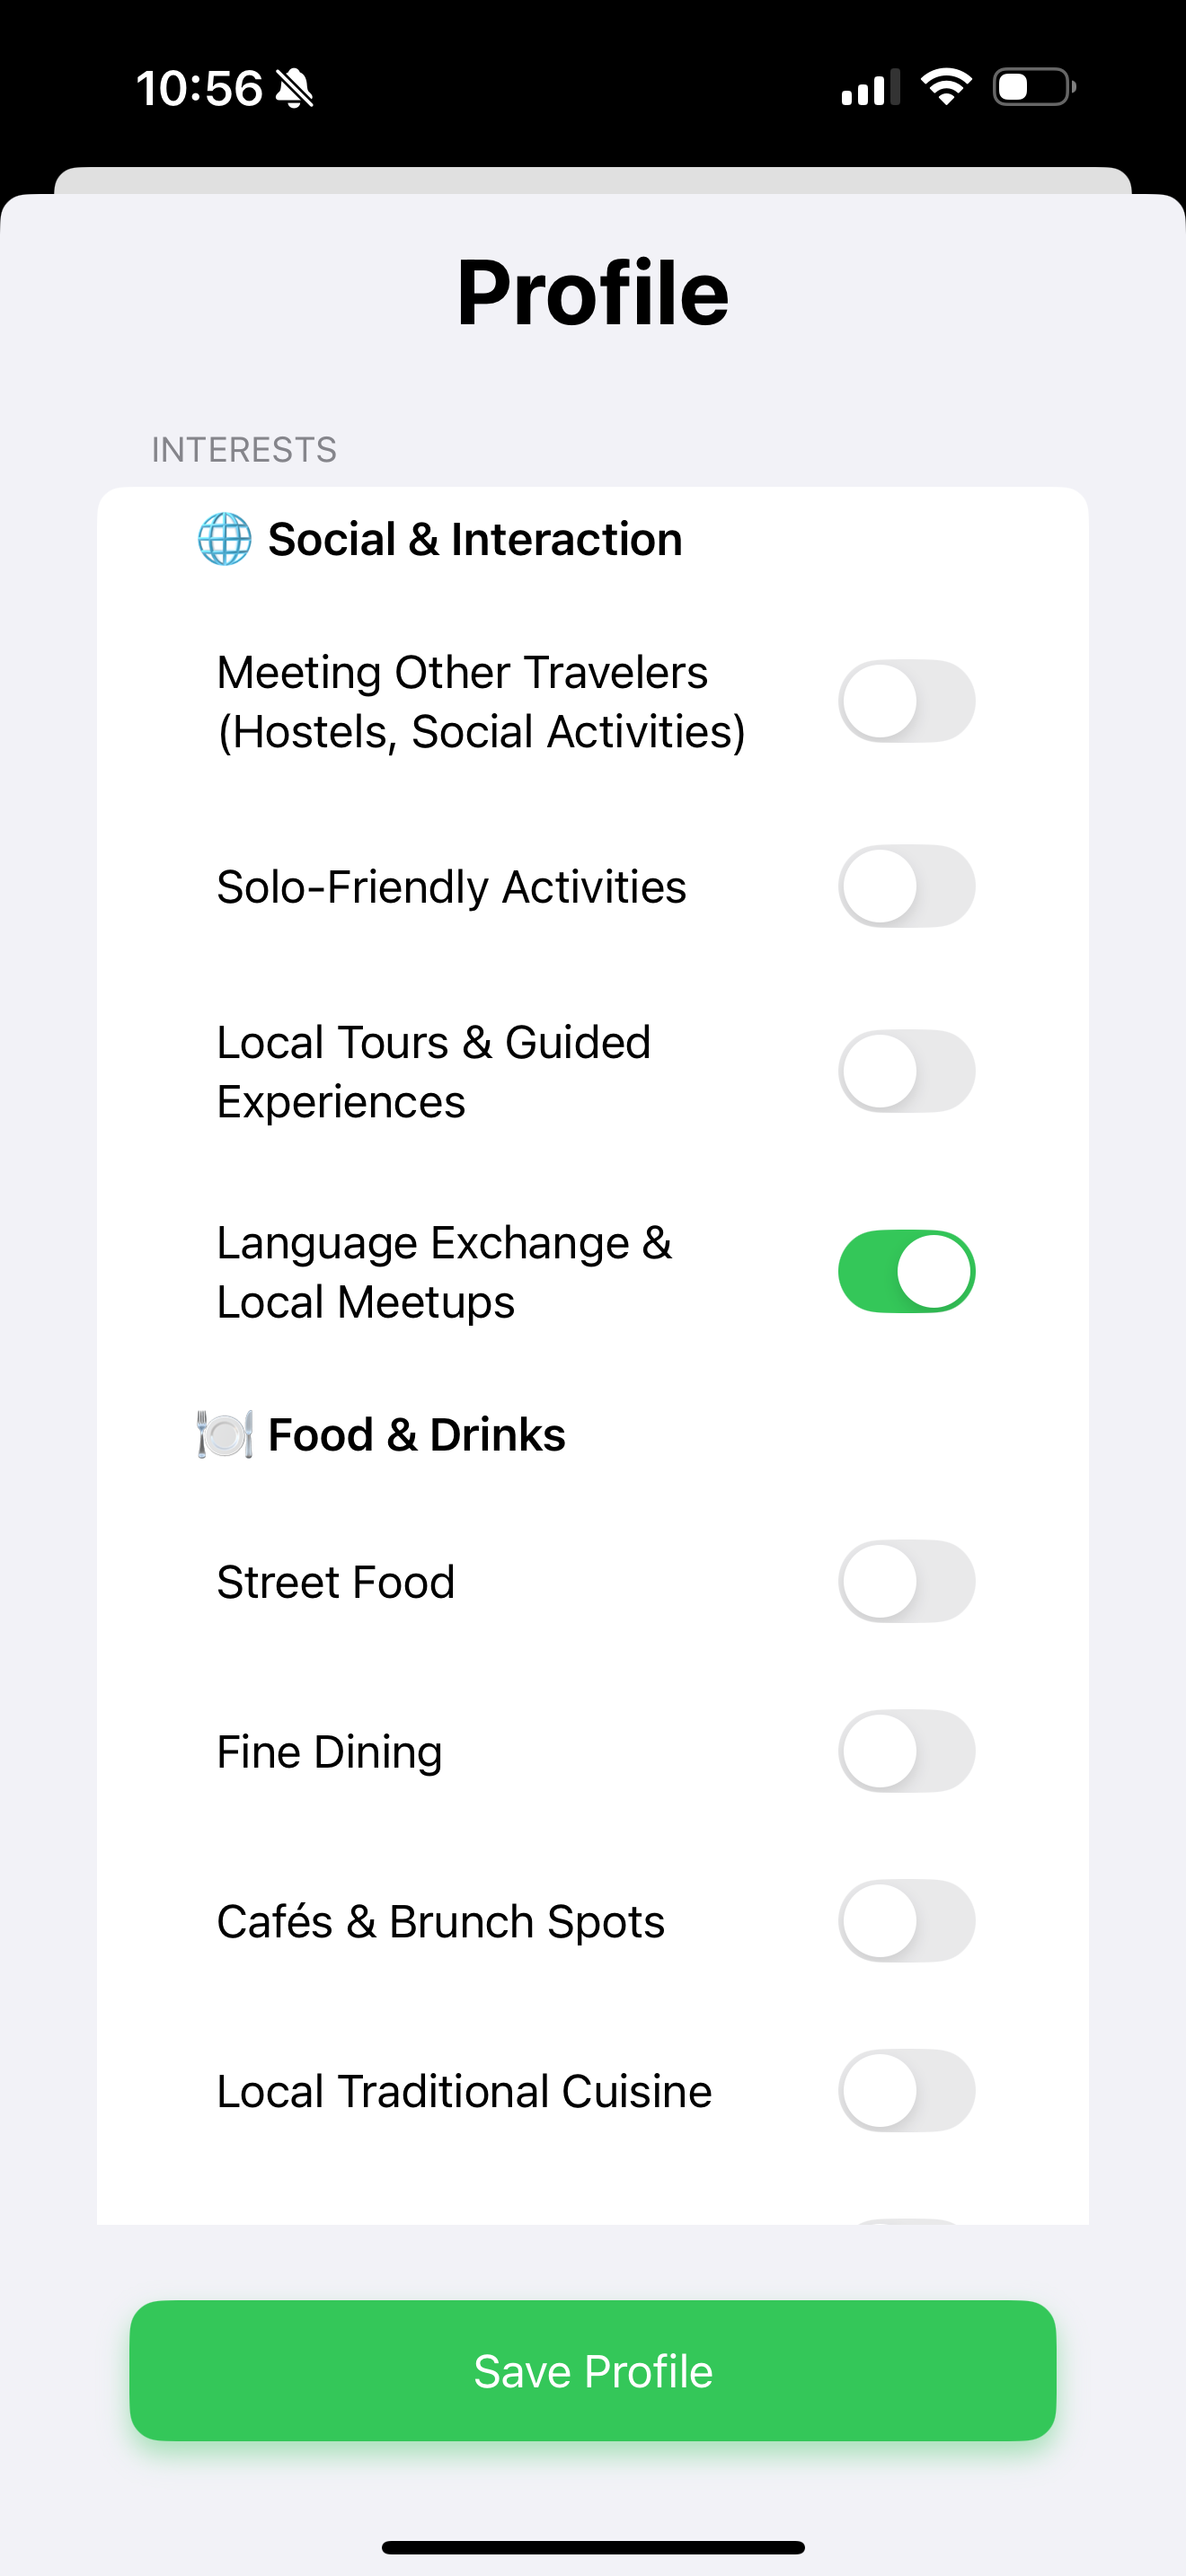Turn on Solo-Friendly Activities switch
Viewport: 1186px width, 2576px height.
pos(906,886)
